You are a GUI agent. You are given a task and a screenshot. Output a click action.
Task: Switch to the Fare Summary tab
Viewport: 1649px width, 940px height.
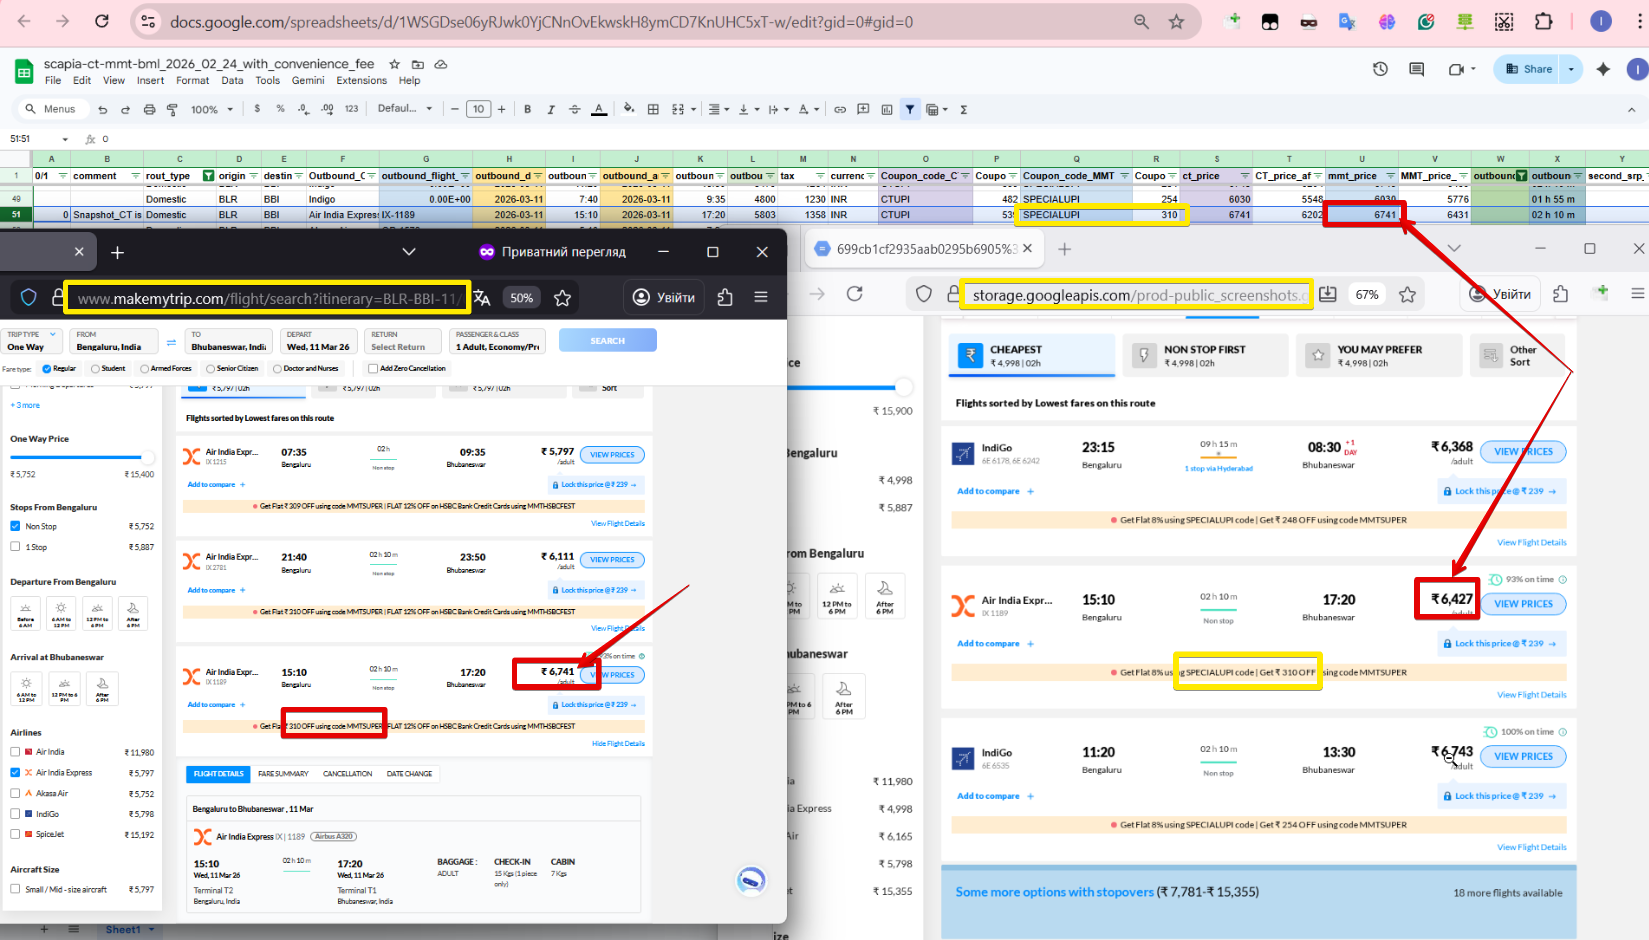(x=283, y=774)
